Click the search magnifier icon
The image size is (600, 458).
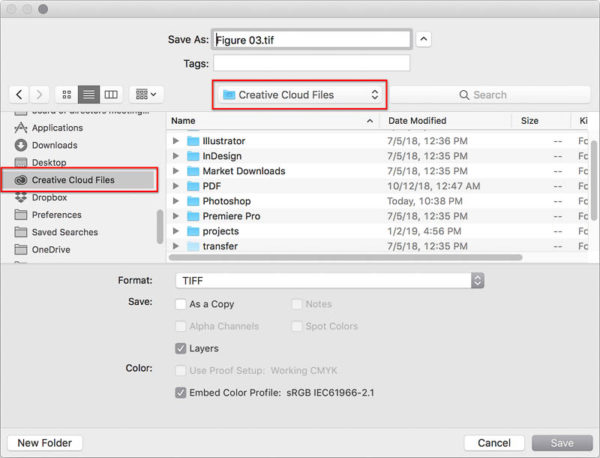pyautogui.click(x=464, y=95)
